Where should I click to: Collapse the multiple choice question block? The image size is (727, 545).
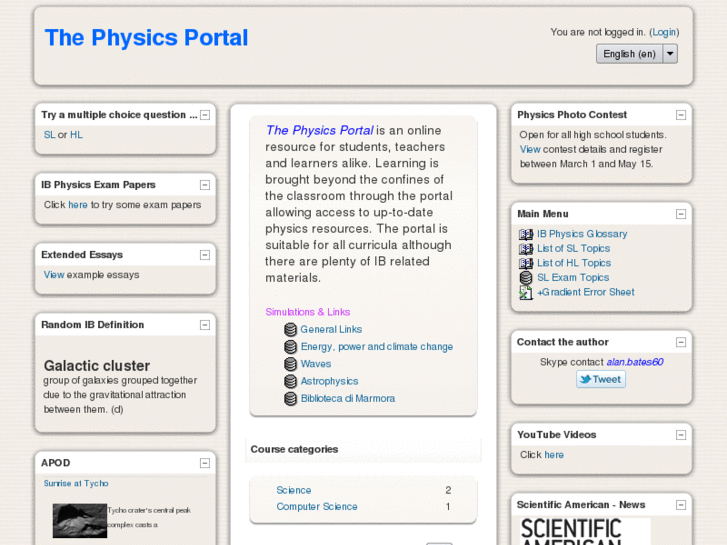coord(205,115)
